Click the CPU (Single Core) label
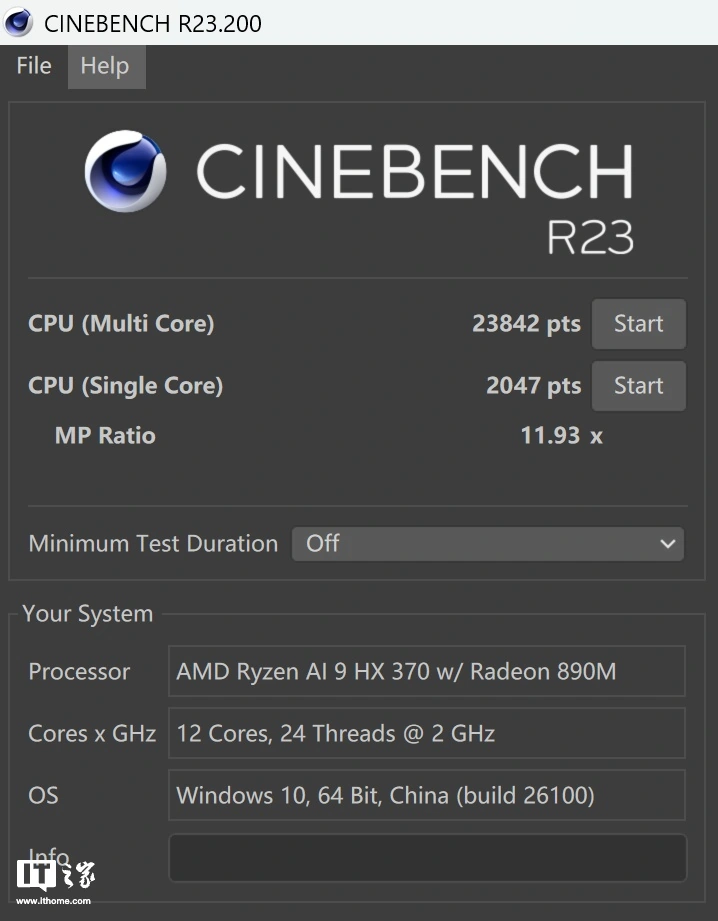 125,386
